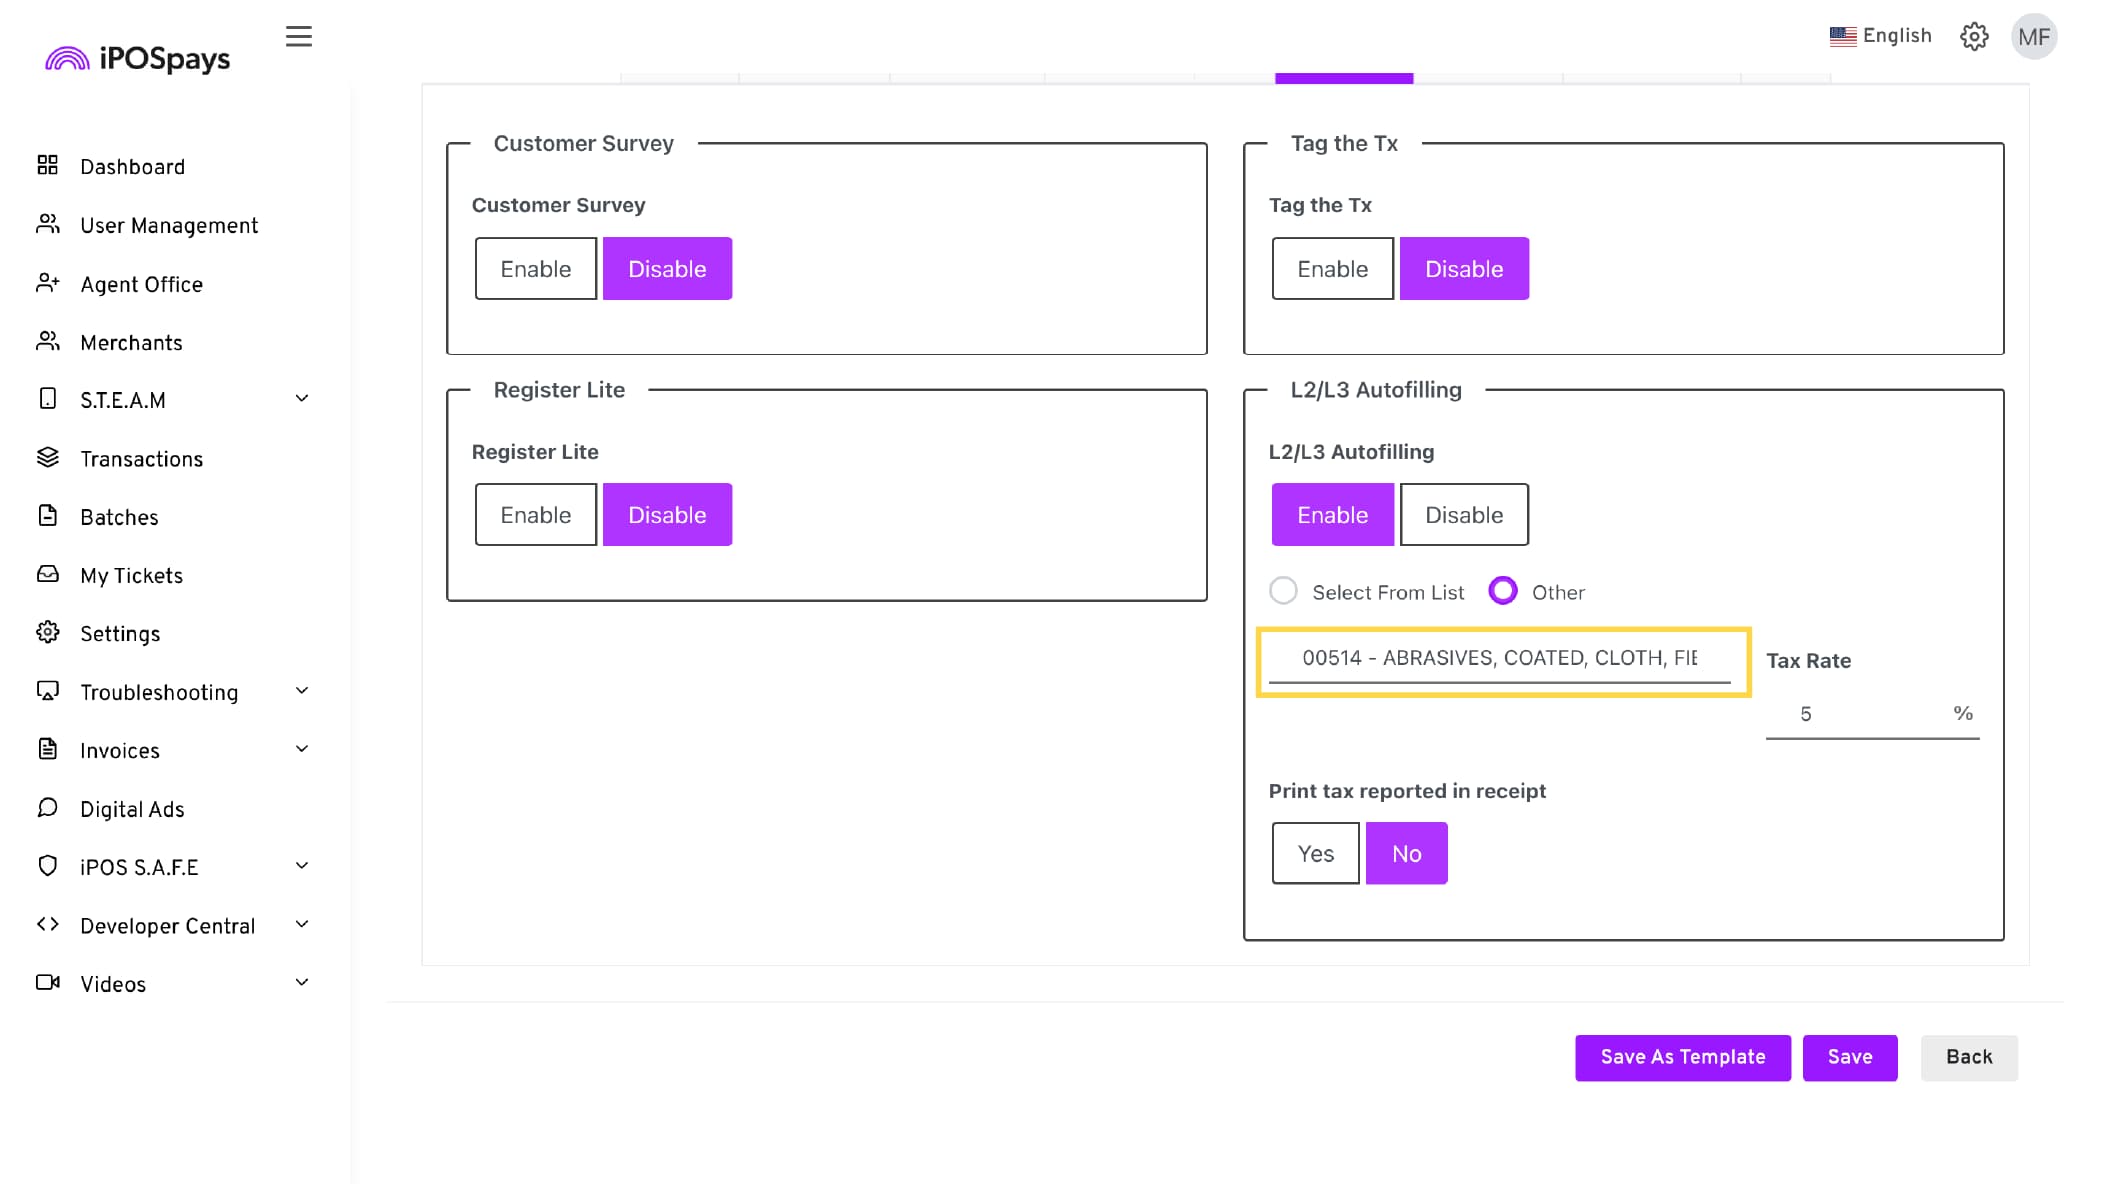
Task: Open the top-right settings gear icon
Action: pos(1974,37)
